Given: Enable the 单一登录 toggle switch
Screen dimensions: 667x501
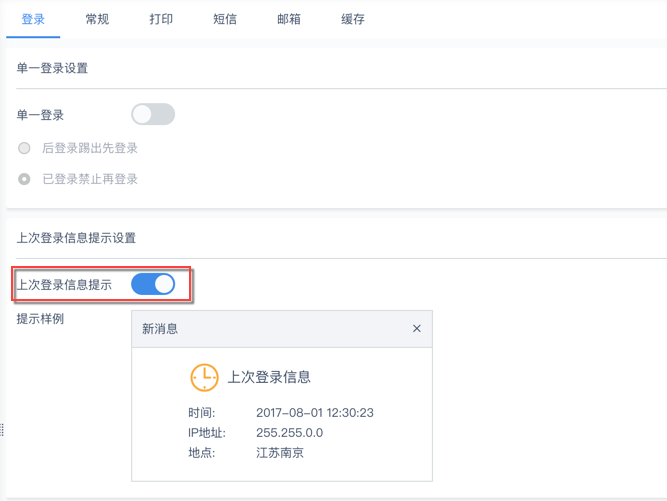Looking at the screenshot, I should tap(153, 114).
